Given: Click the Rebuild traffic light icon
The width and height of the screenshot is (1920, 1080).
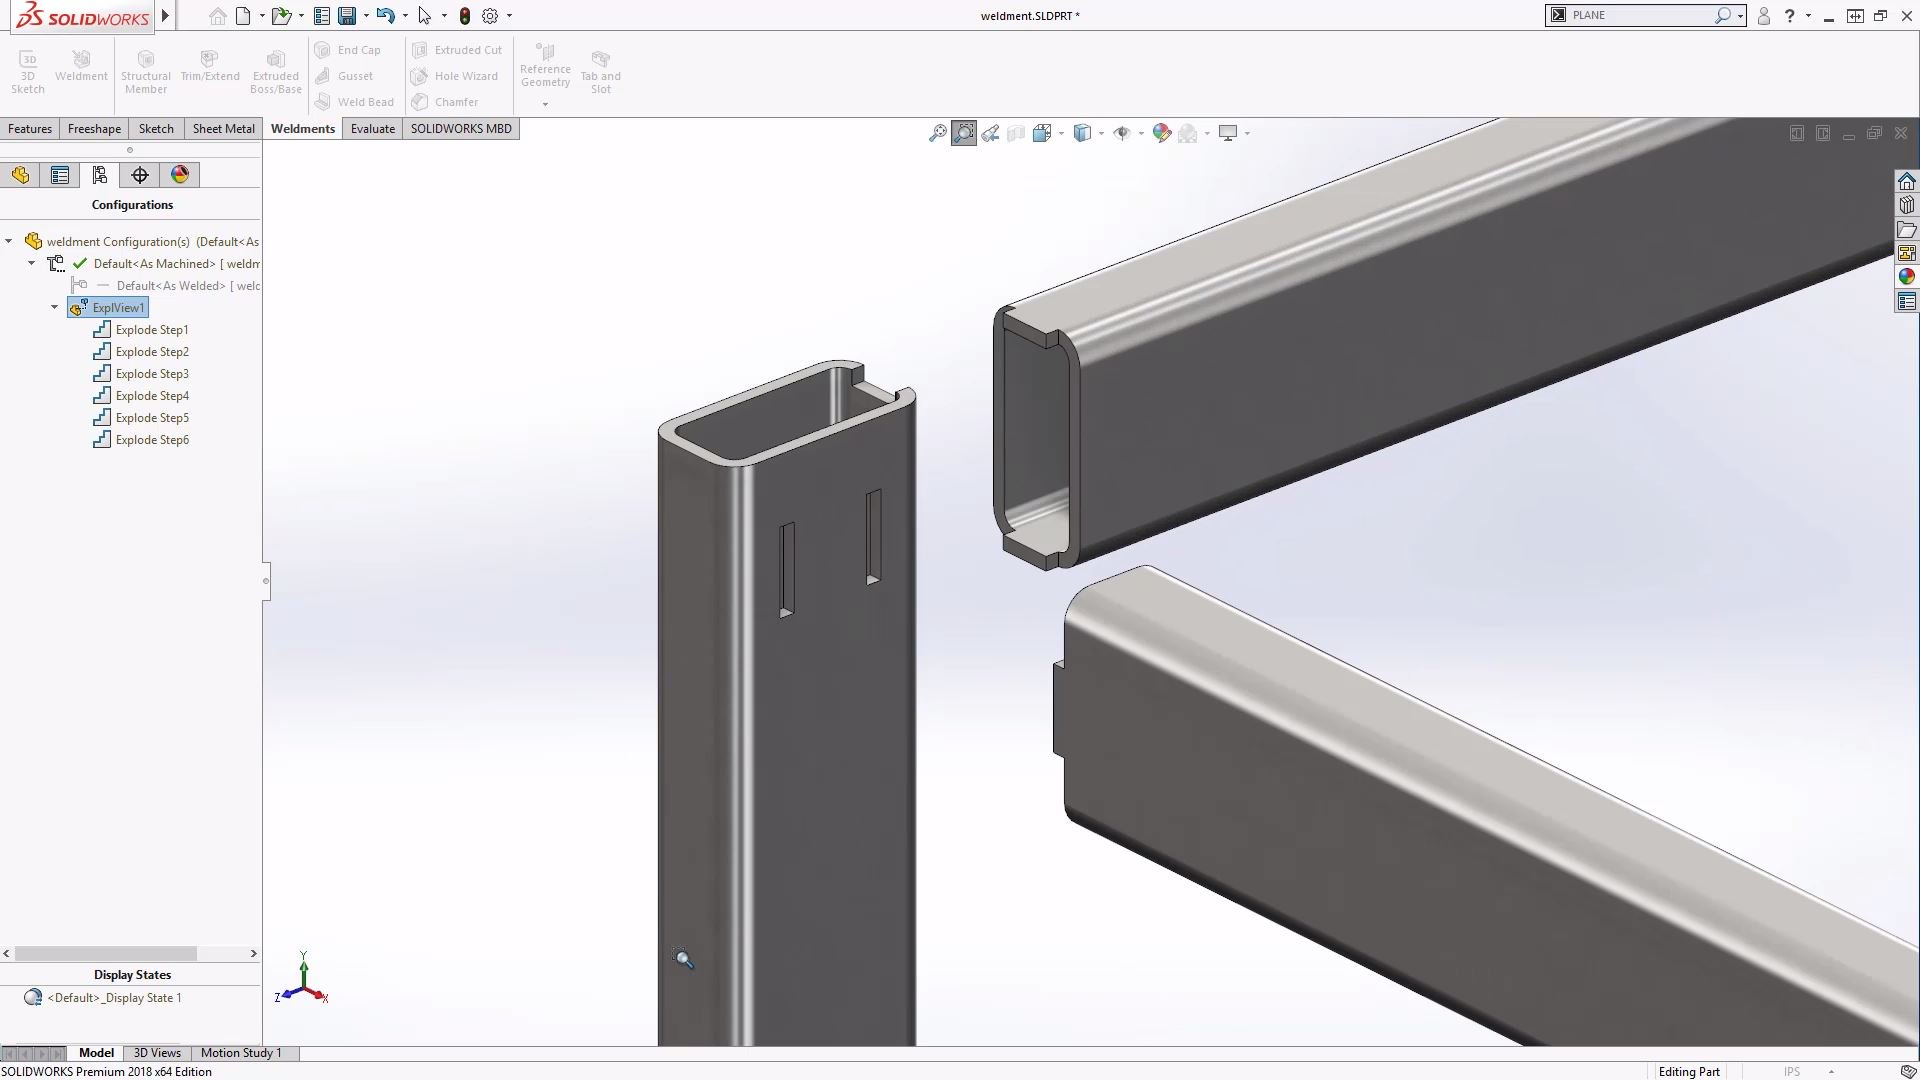Looking at the screenshot, I should click(x=465, y=16).
